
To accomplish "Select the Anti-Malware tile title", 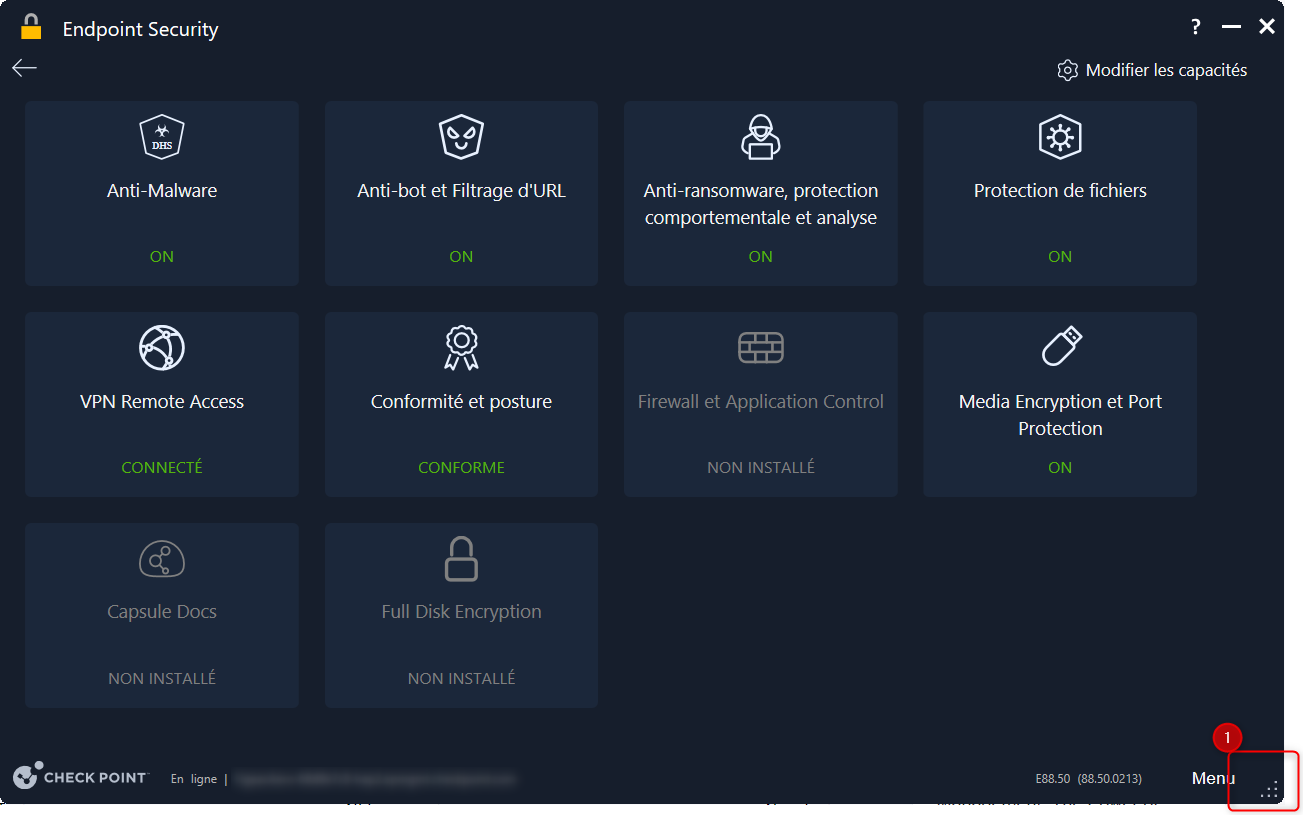I will tap(162, 190).
